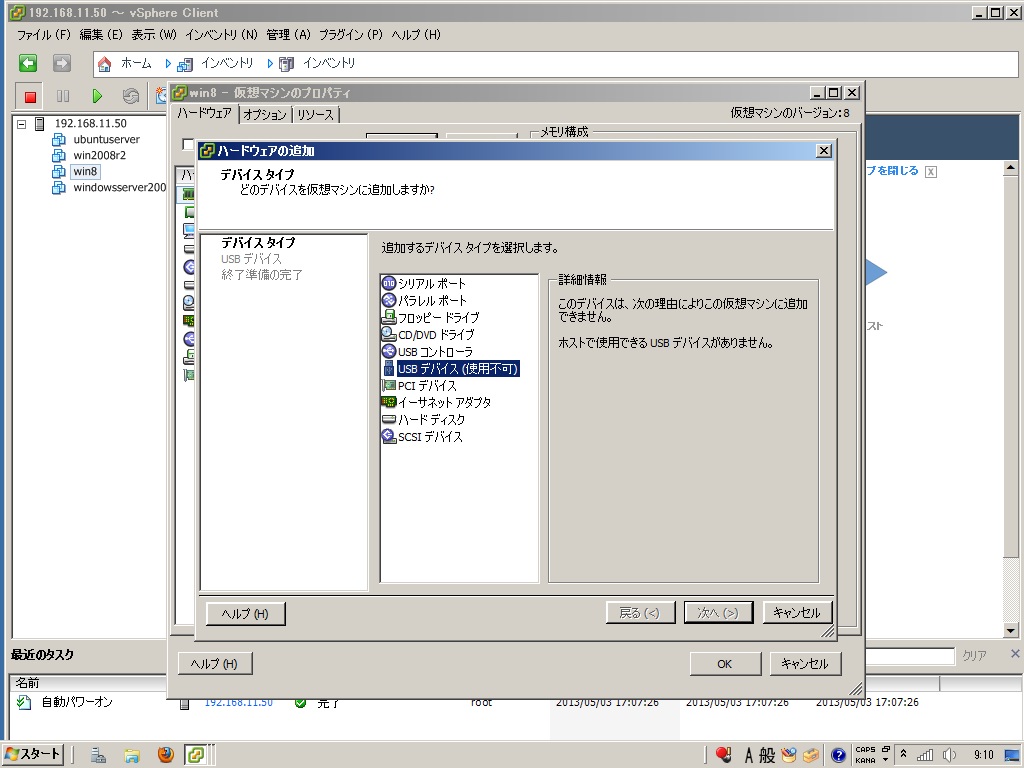The height and width of the screenshot is (768, 1024).
Task: Close the ハードウェアの追加 dialog
Action: 824,151
